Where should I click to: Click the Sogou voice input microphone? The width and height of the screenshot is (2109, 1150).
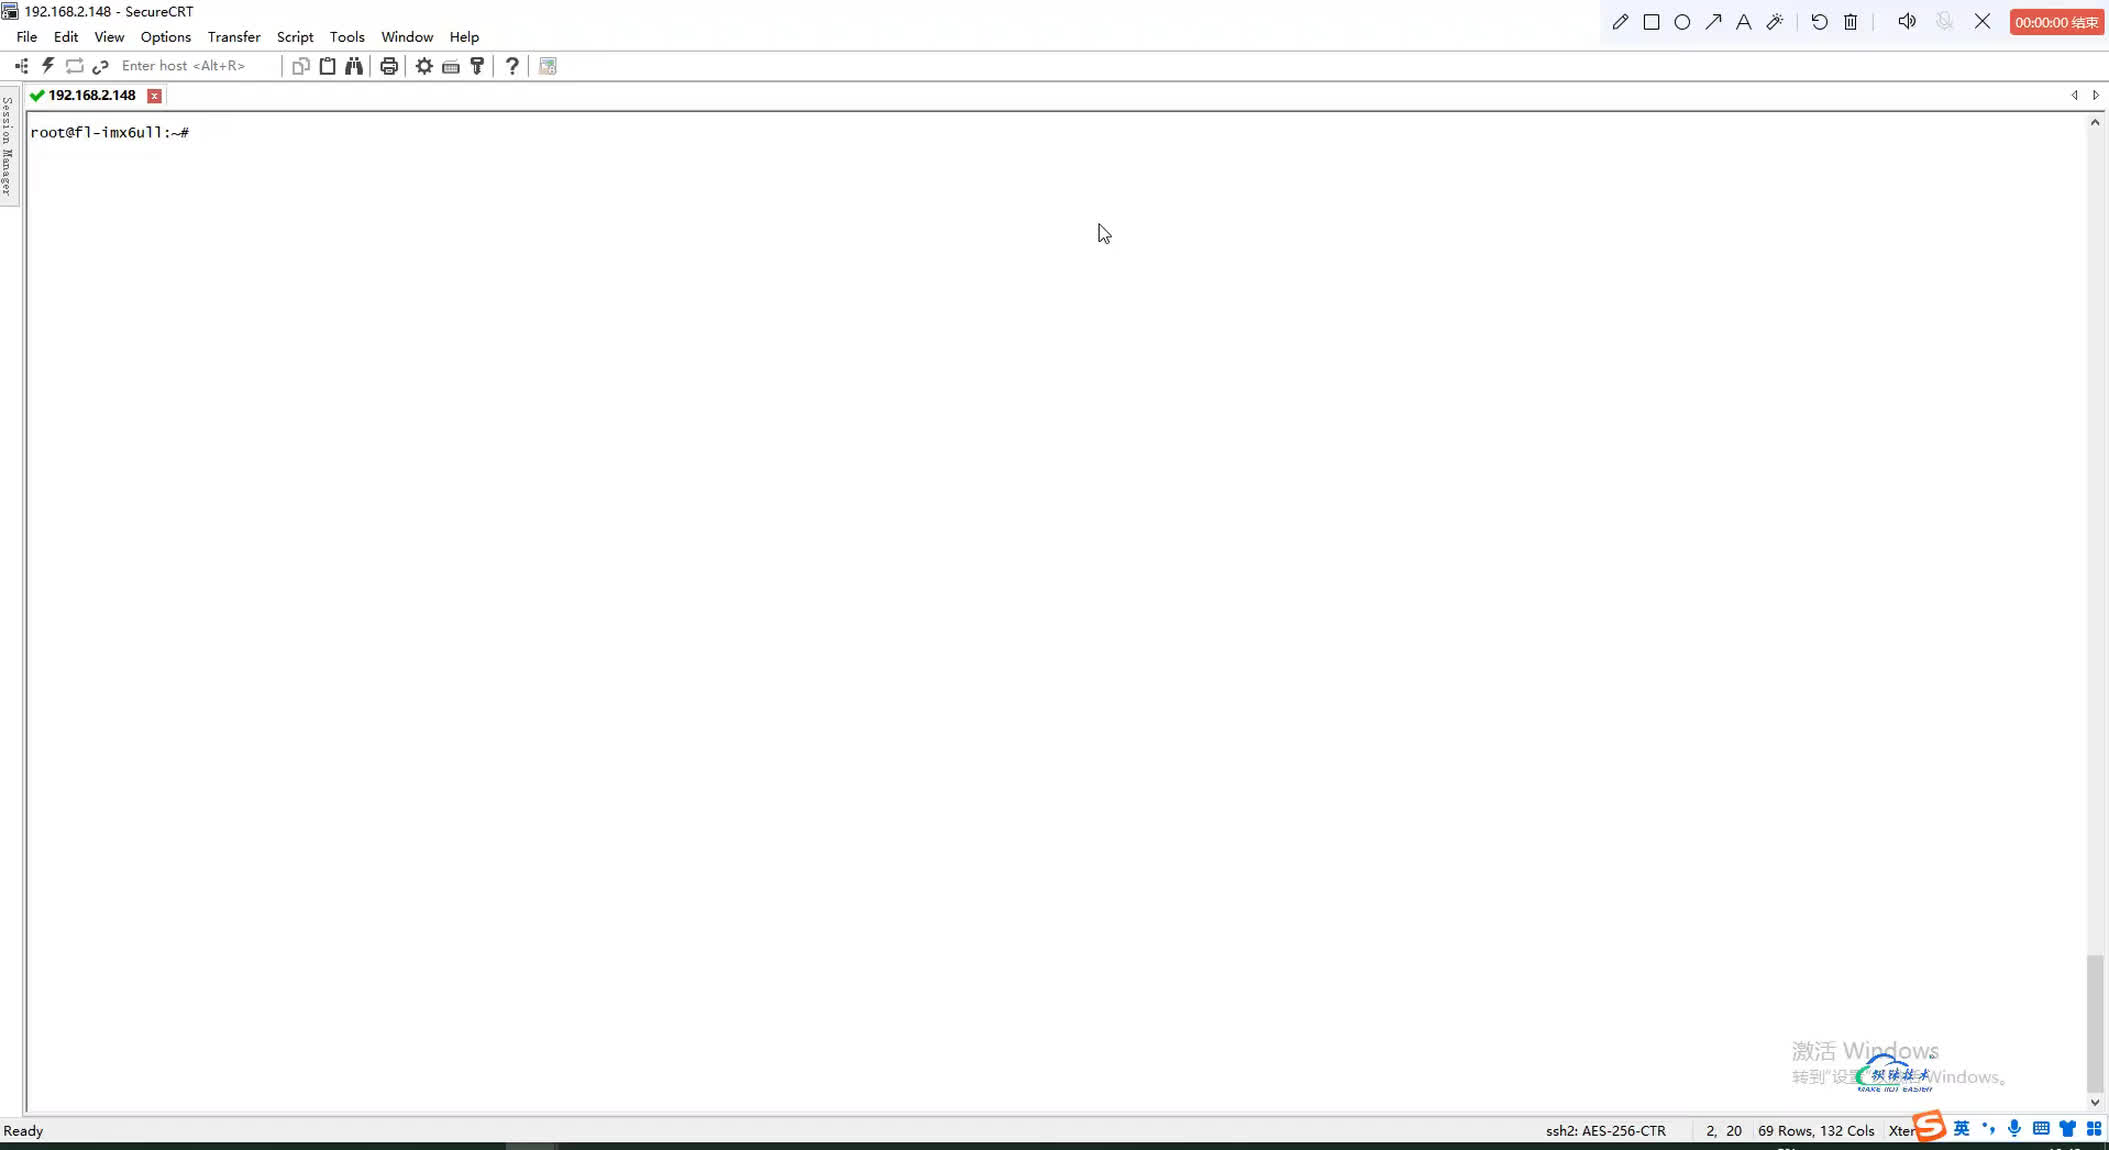[2014, 1129]
